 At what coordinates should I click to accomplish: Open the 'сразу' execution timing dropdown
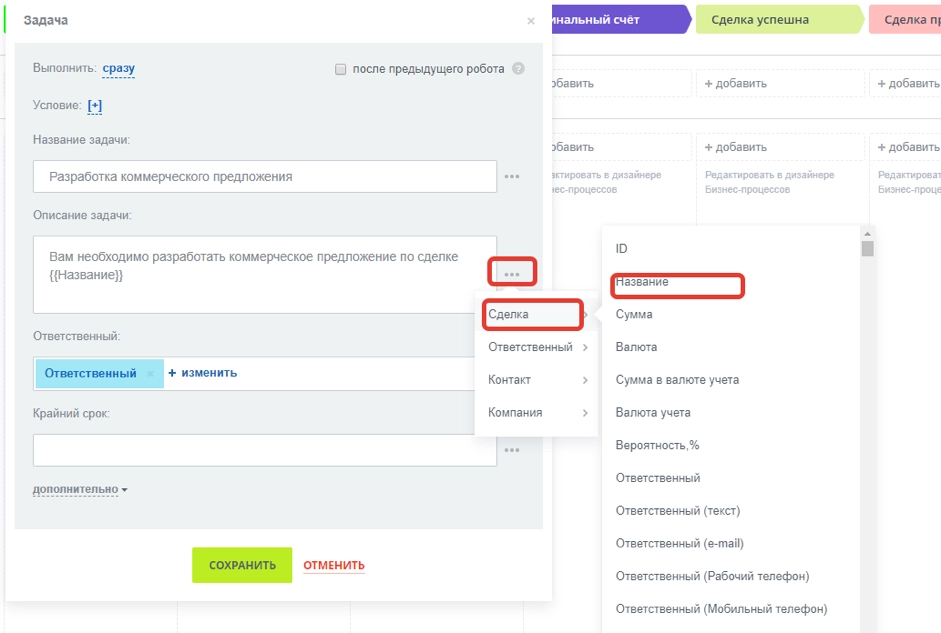(x=118, y=69)
